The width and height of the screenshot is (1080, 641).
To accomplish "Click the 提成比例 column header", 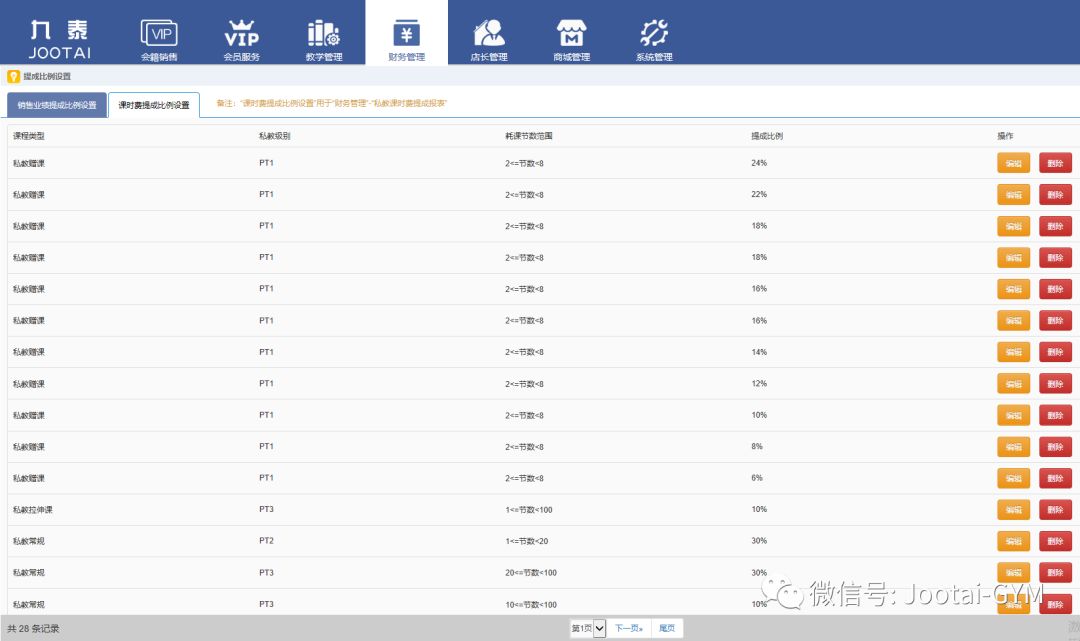I will 767,136.
